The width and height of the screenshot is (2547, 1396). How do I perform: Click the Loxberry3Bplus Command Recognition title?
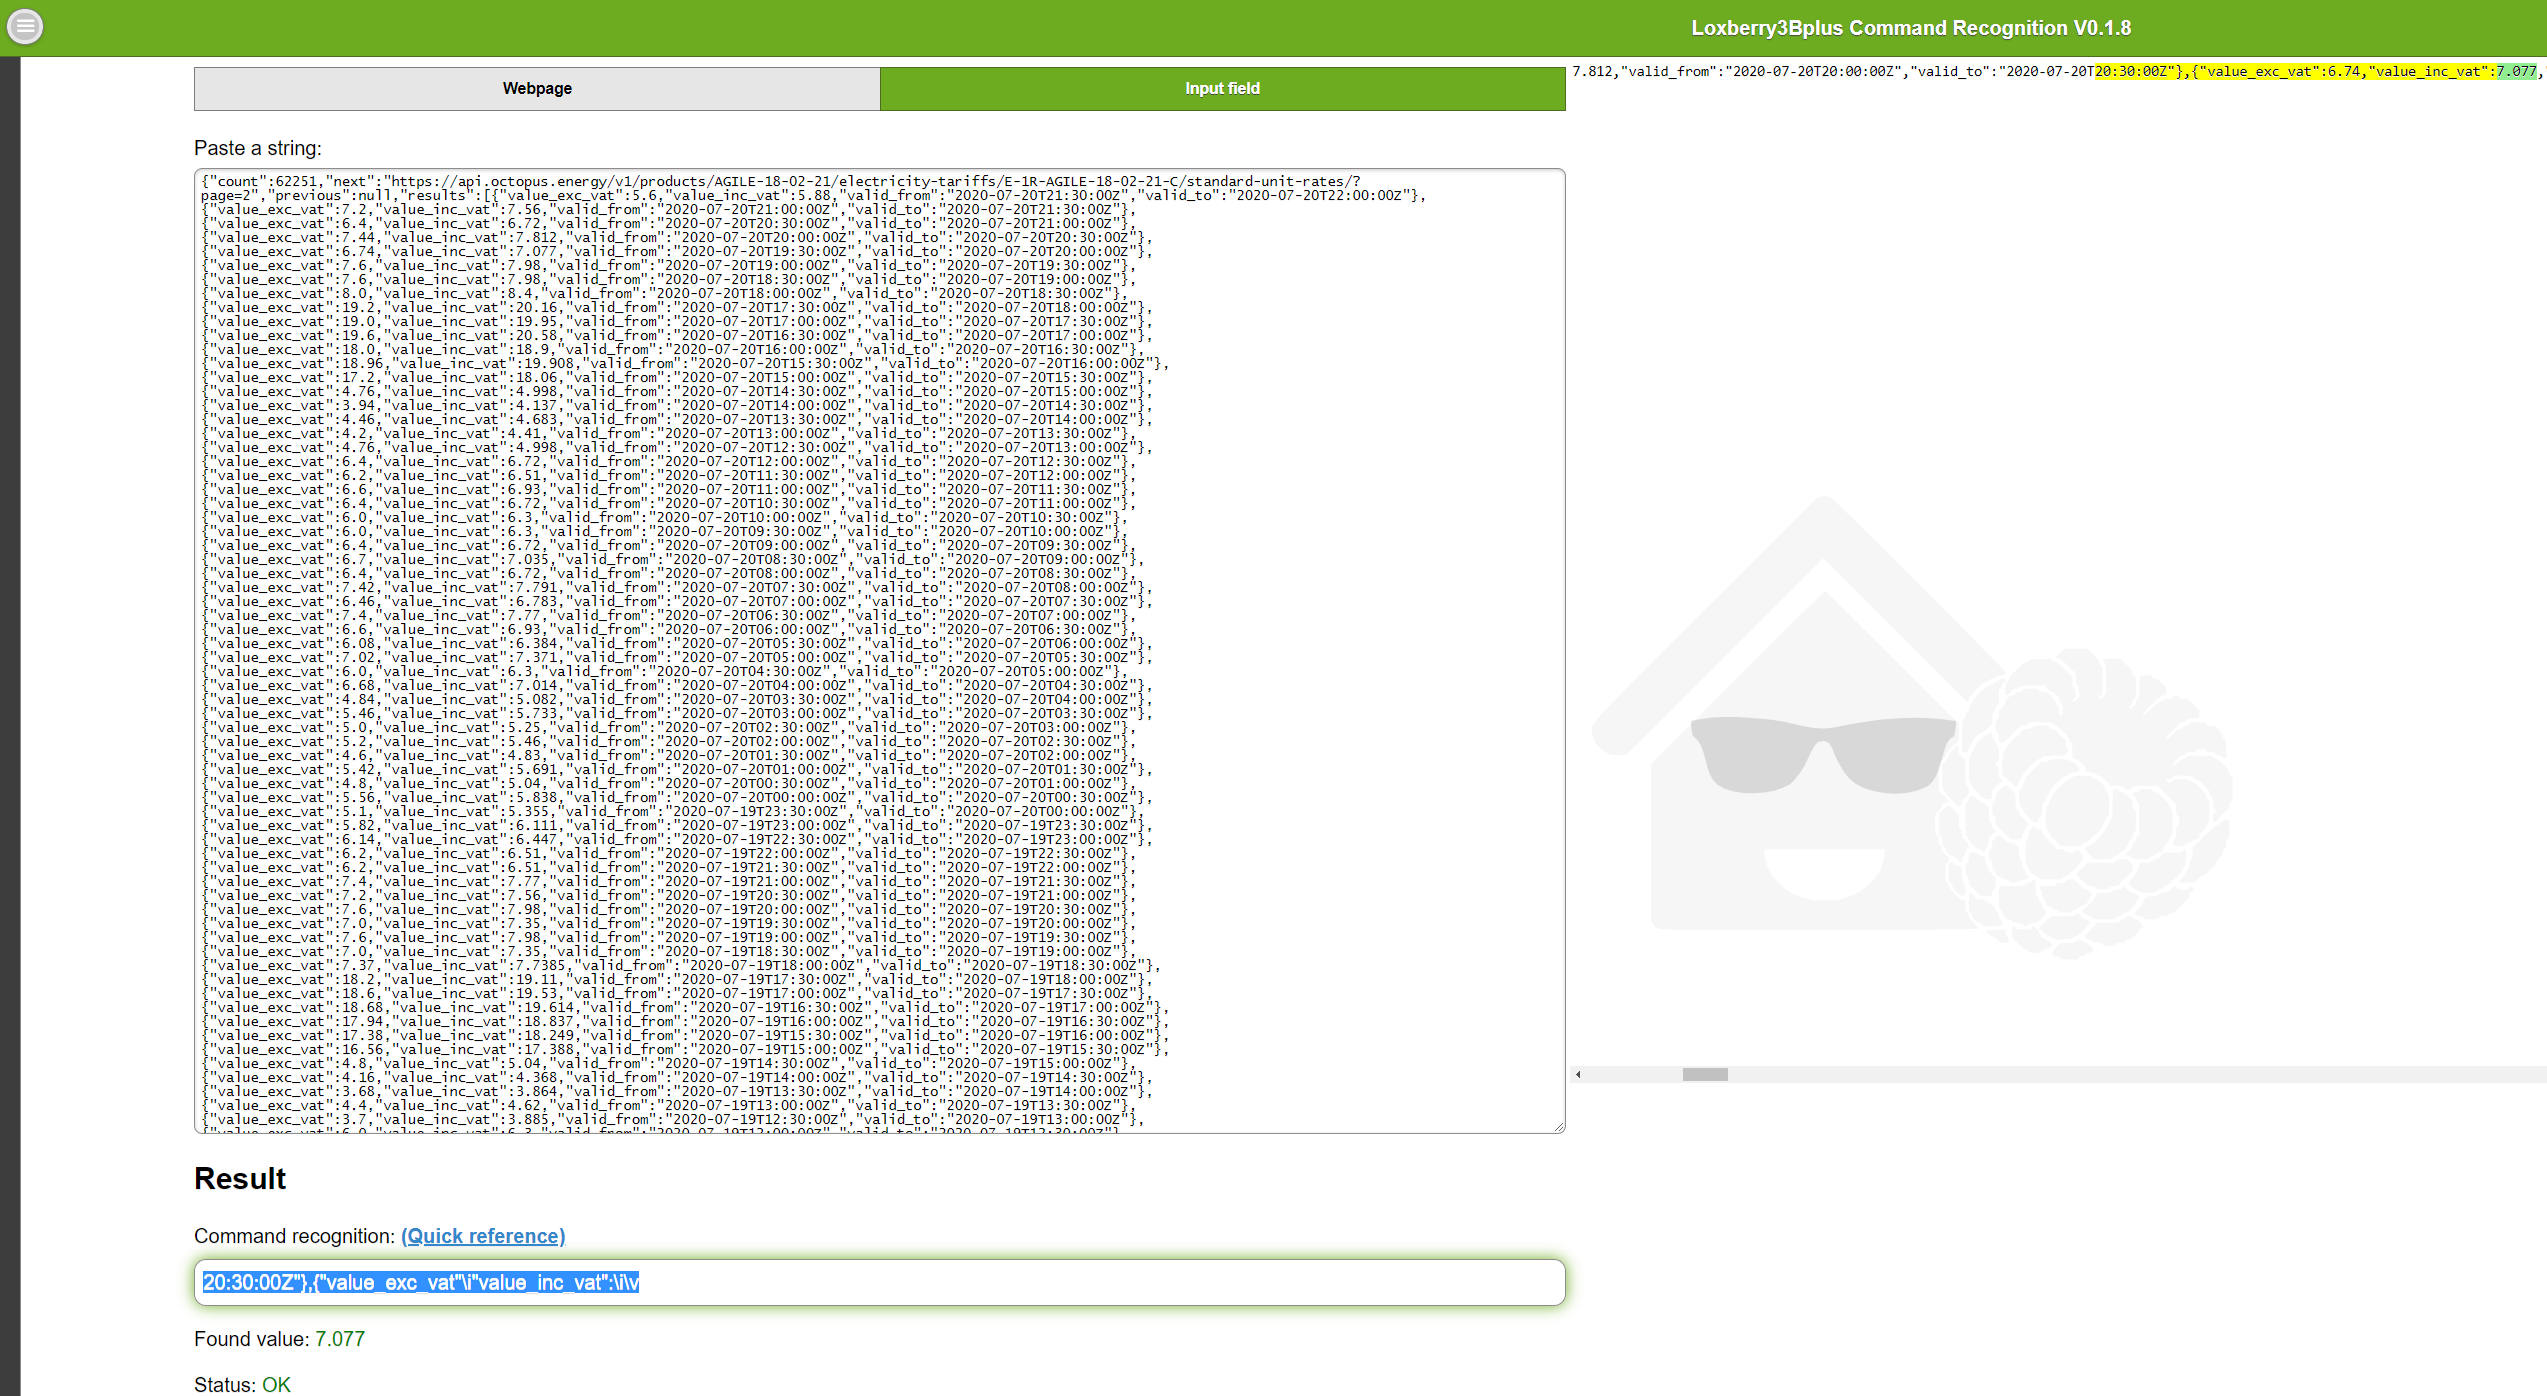tap(1910, 28)
